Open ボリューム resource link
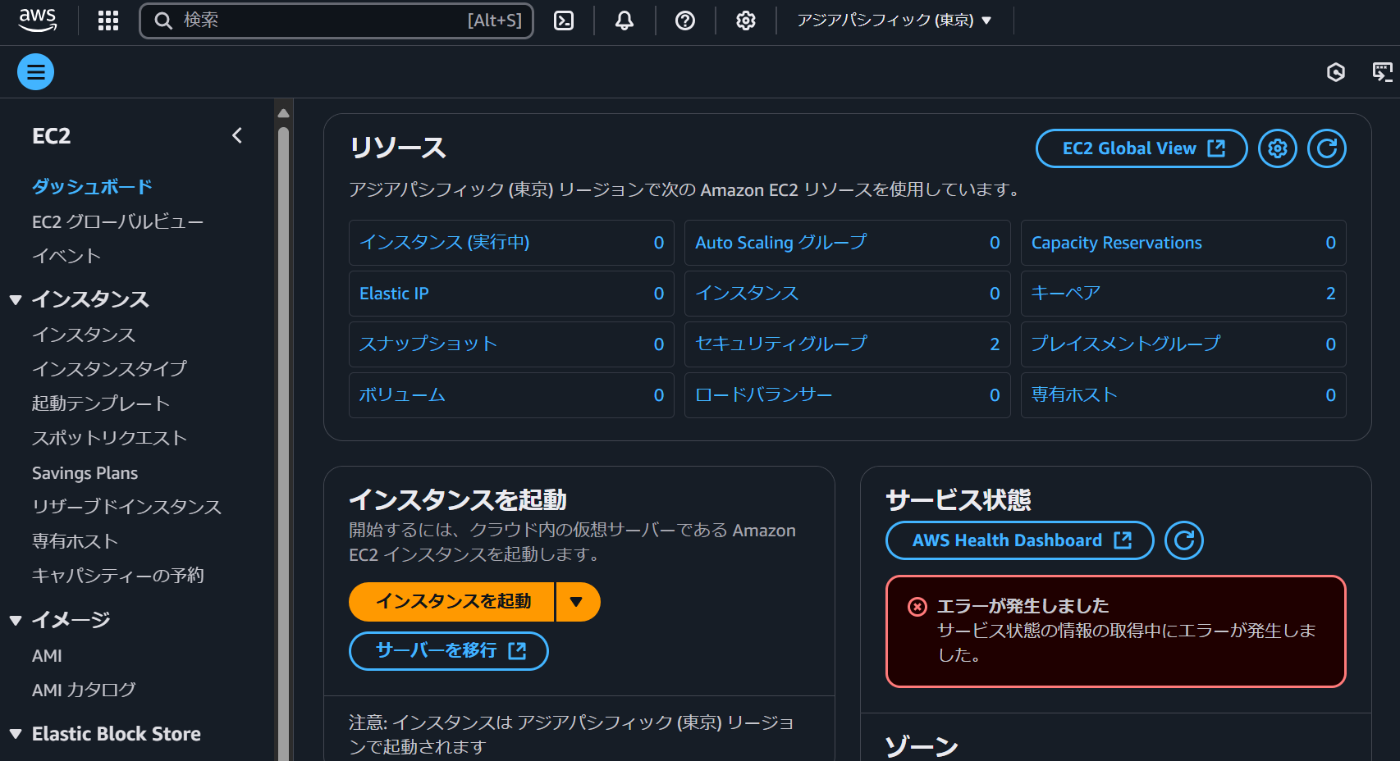This screenshot has height=761, width=1400. [x=402, y=395]
